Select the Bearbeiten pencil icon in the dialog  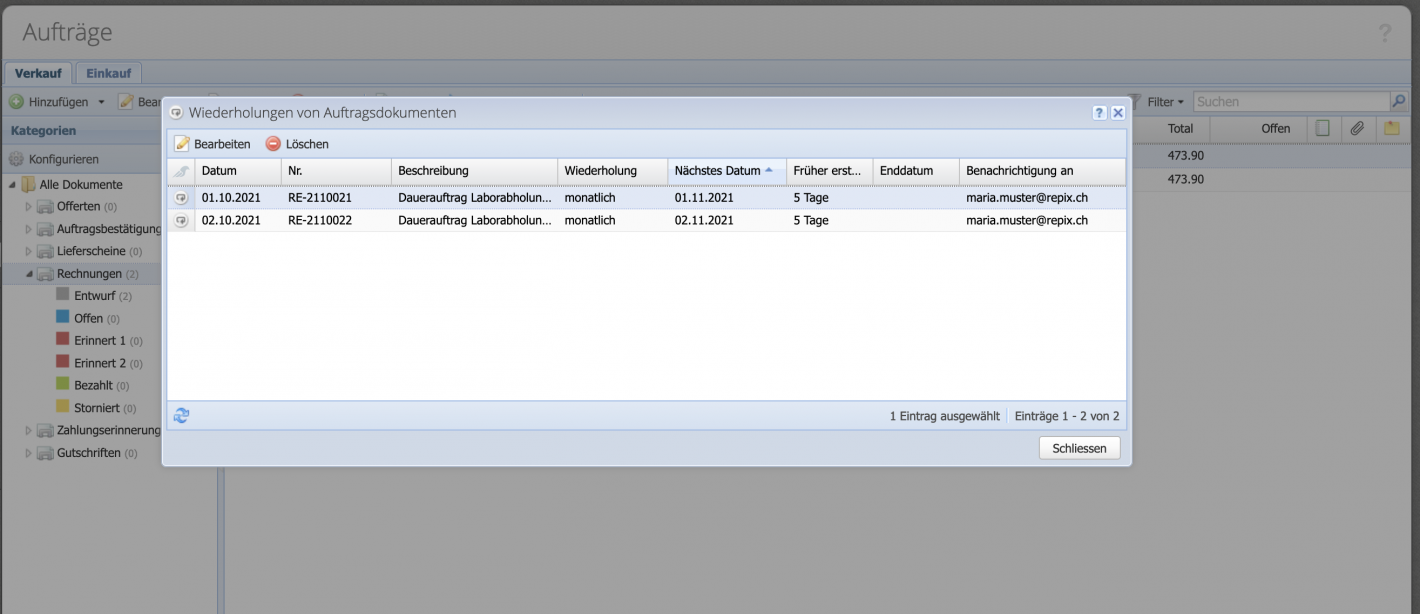(x=183, y=143)
